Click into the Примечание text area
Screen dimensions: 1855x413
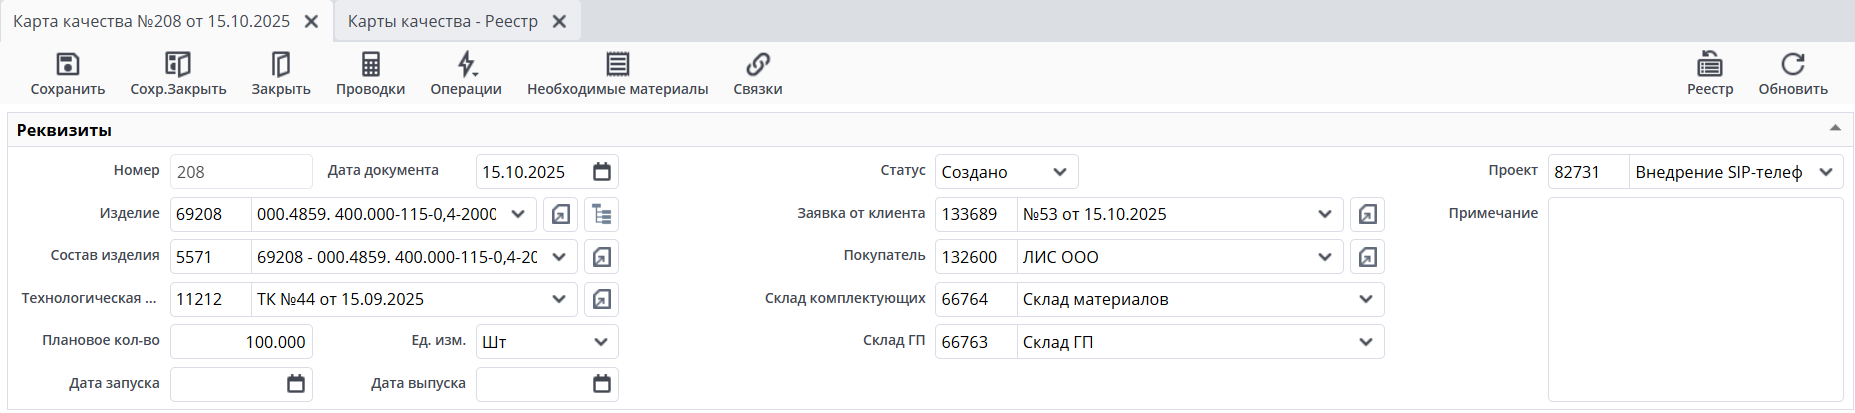1694,299
